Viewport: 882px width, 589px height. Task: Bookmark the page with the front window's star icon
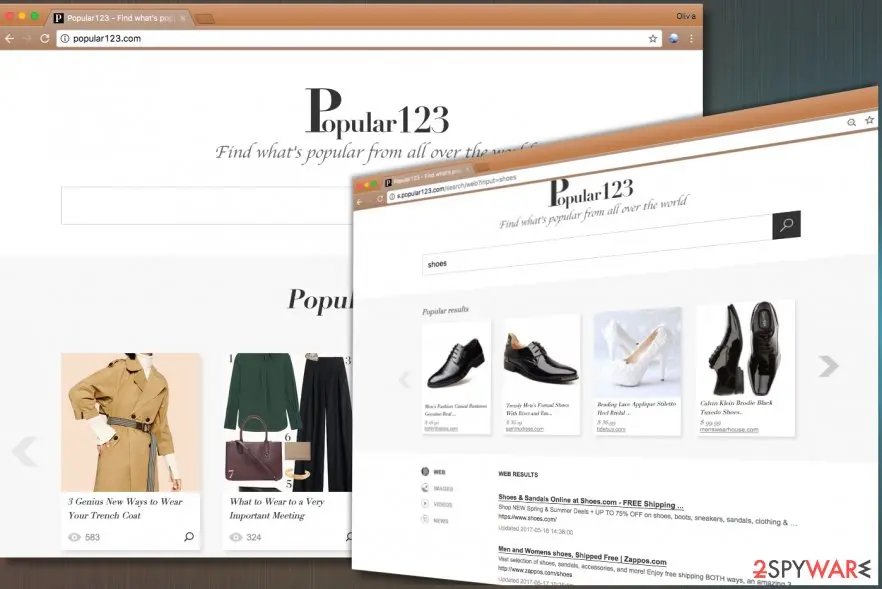pos(870,119)
